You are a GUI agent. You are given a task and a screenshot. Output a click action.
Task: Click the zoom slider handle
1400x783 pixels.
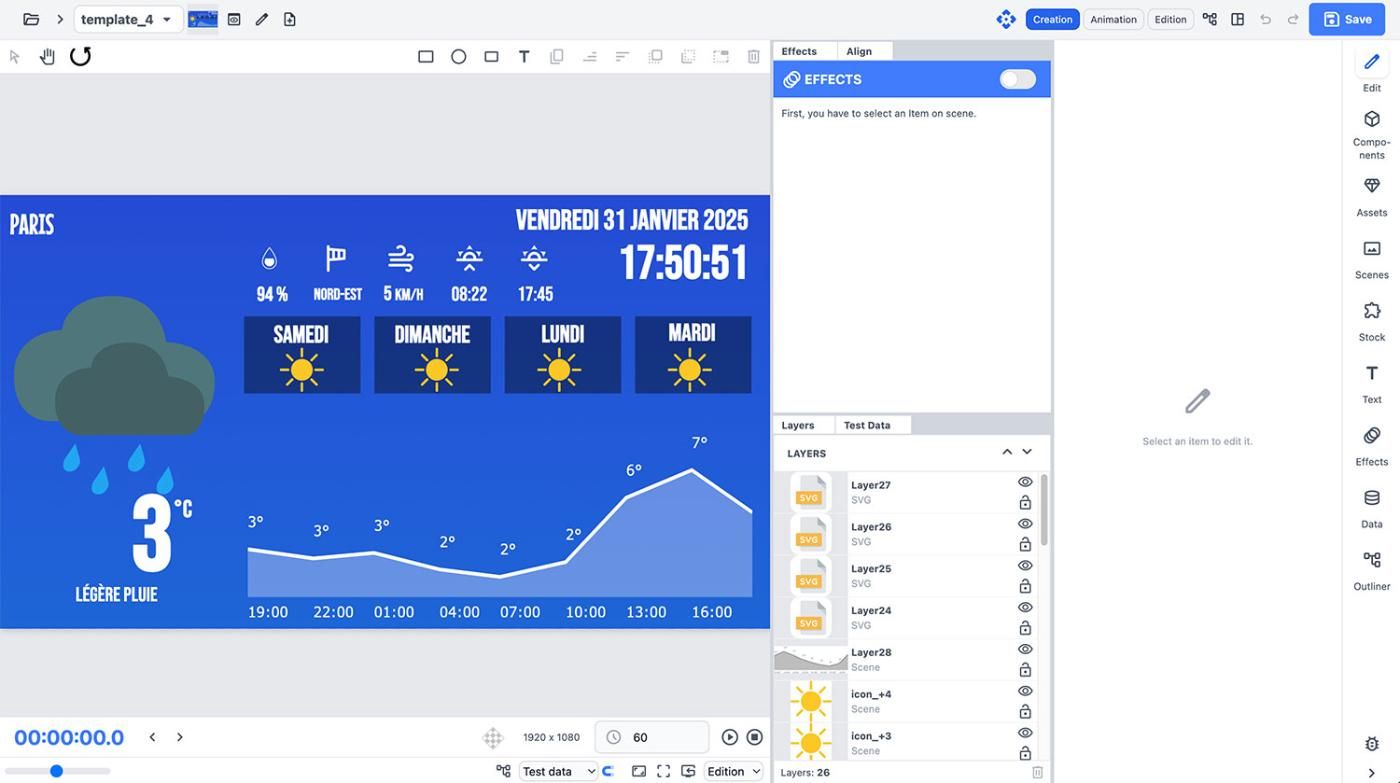click(57, 771)
